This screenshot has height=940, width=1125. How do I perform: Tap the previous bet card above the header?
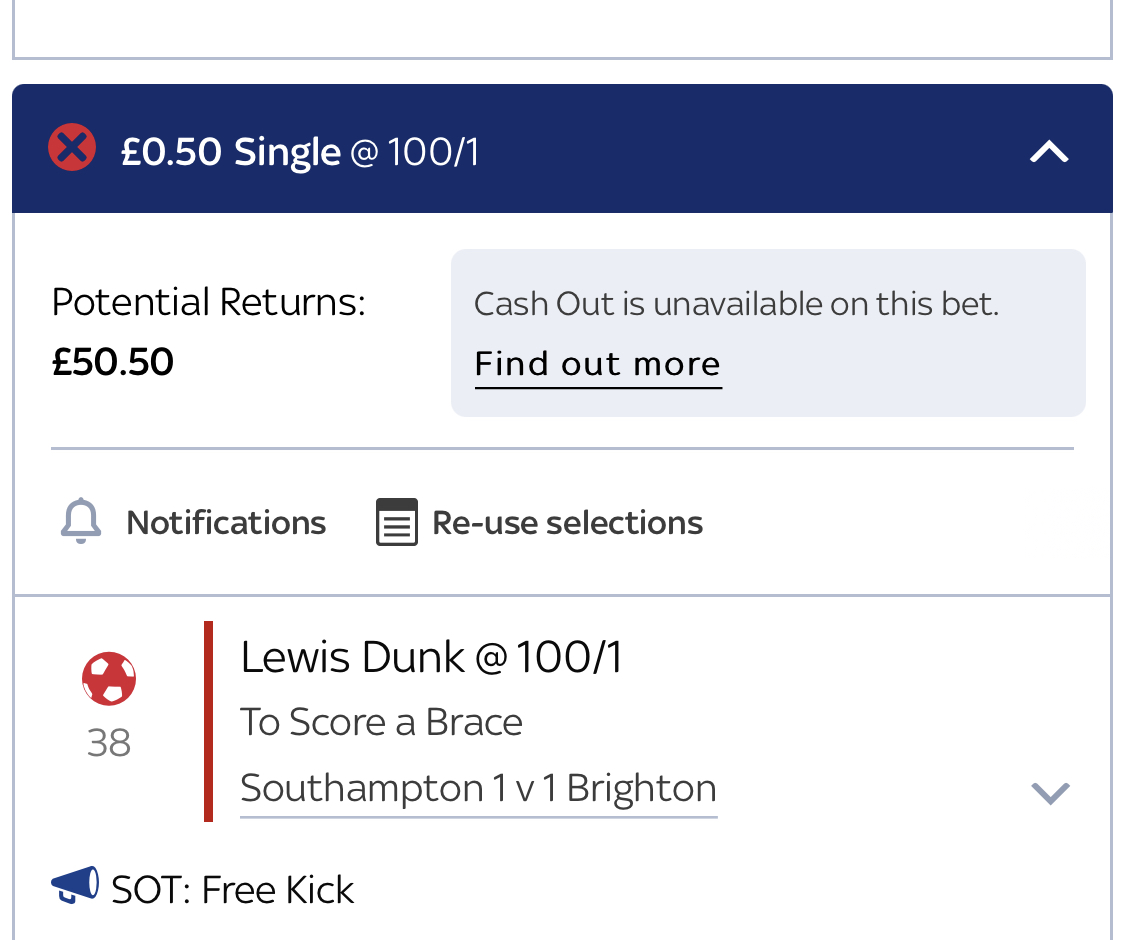(x=562, y=29)
